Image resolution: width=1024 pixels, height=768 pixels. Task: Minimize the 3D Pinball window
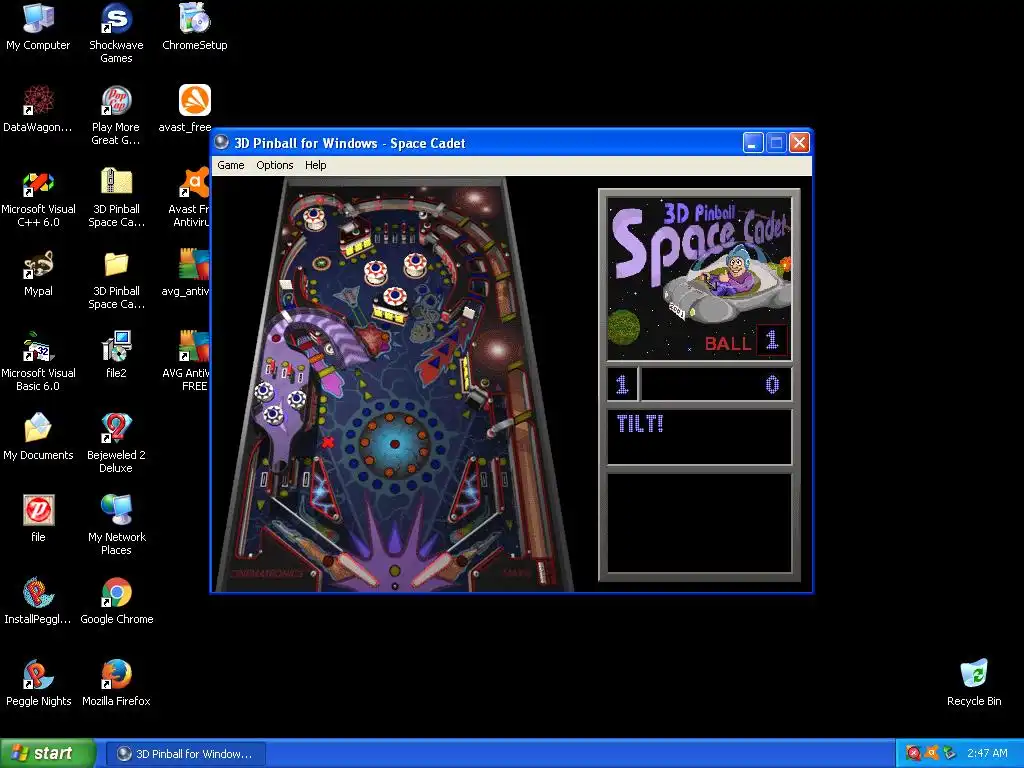pyautogui.click(x=753, y=143)
